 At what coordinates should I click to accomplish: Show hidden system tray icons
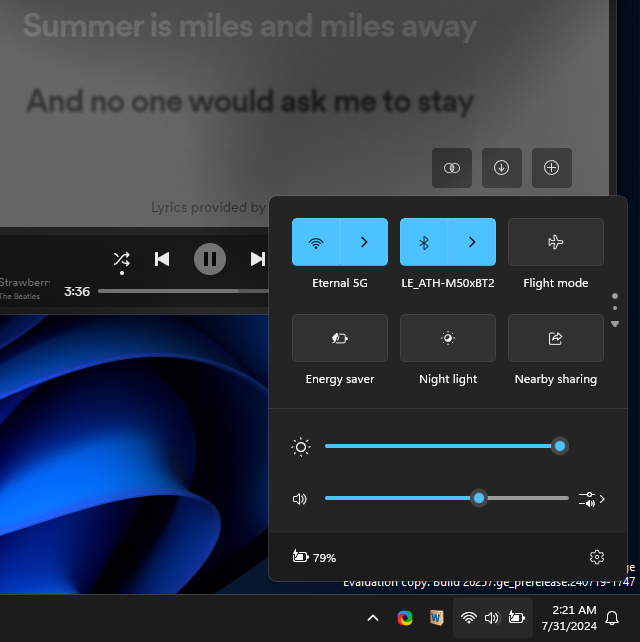click(x=373, y=618)
